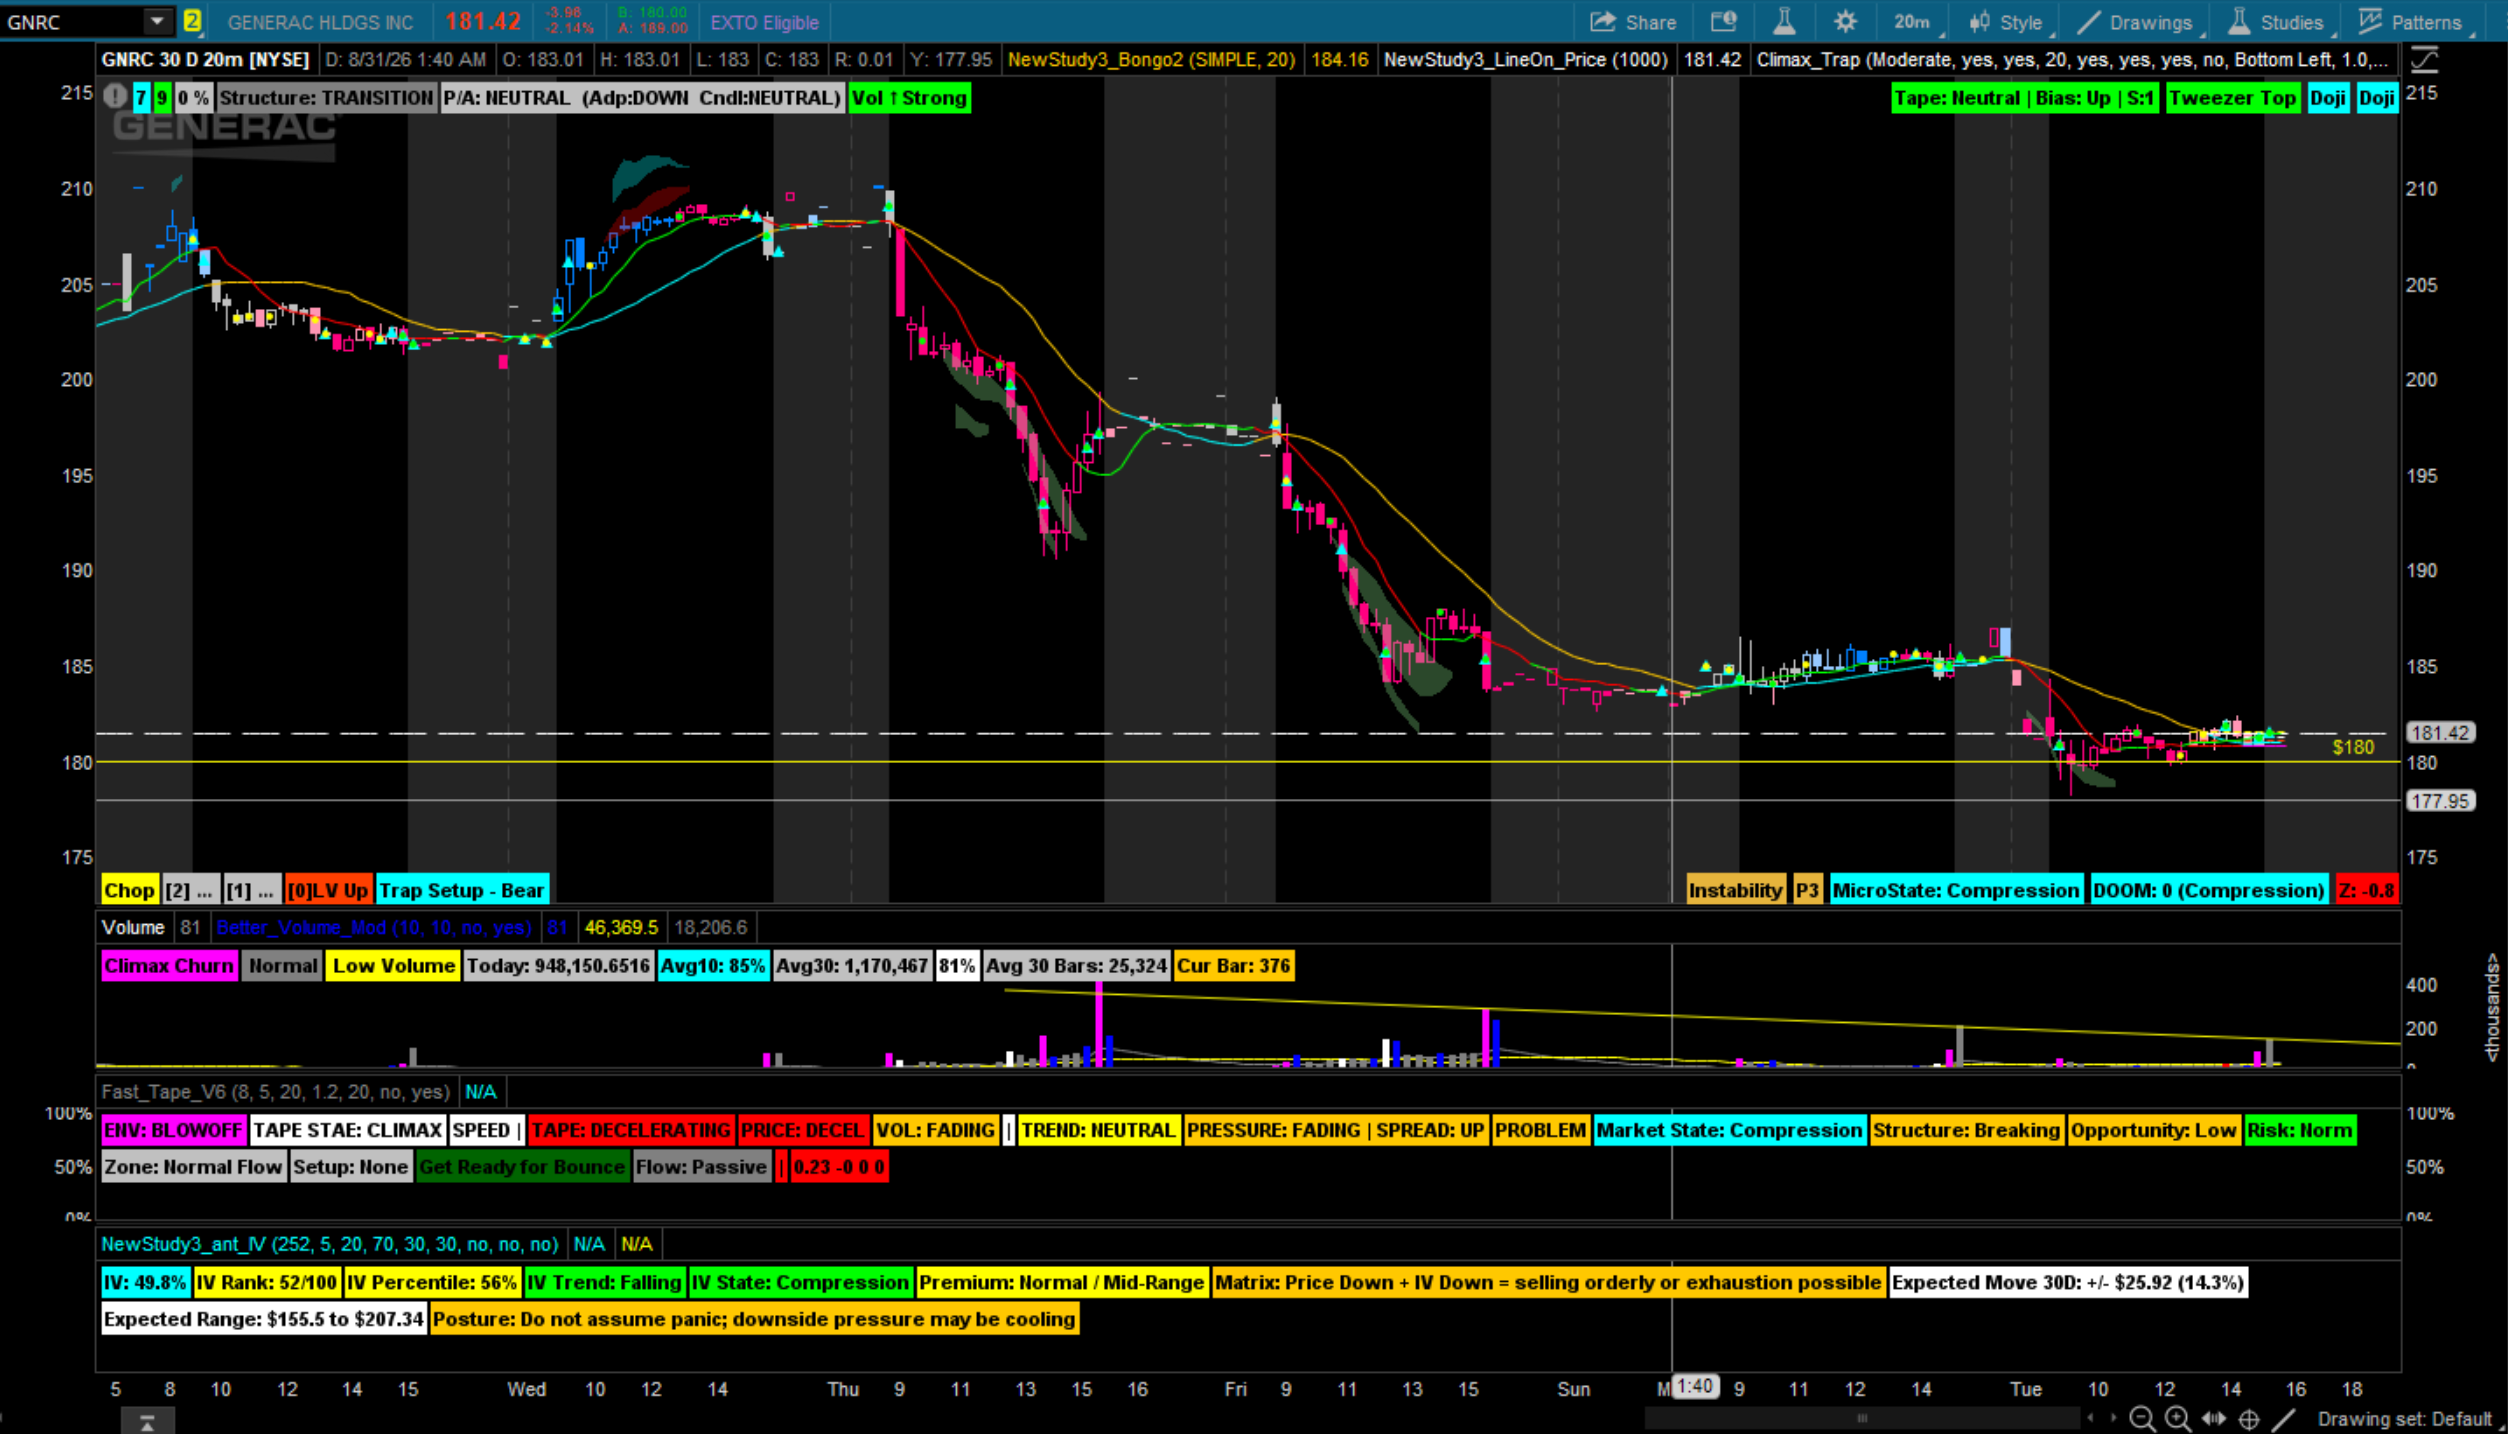Click the Fast_Tape_V6 study title
This screenshot has height=1434, width=2508.
(x=276, y=1091)
